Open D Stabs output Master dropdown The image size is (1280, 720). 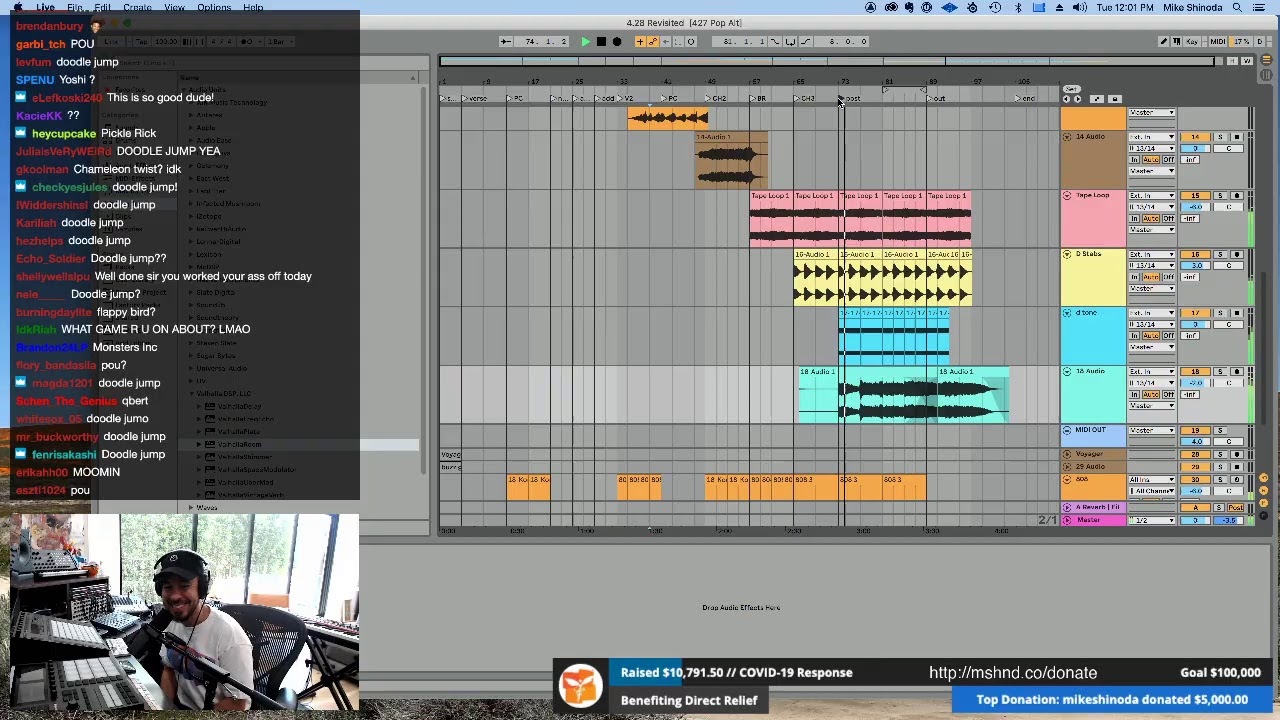click(x=1152, y=289)
